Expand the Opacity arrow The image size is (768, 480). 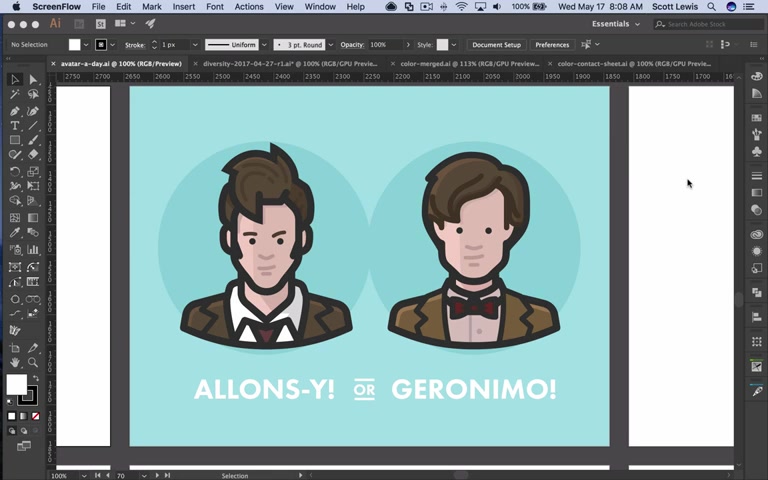[x=408, y=45]
